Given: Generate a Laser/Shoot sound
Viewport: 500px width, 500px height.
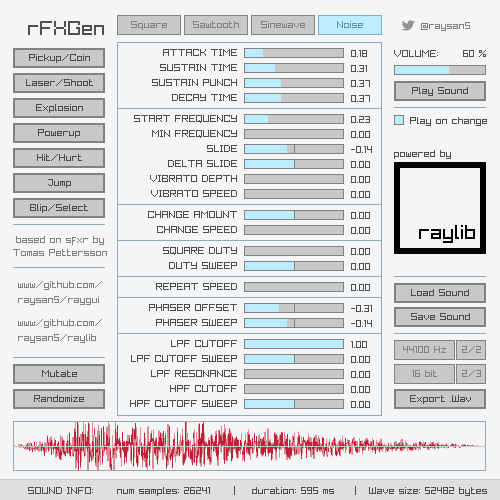Looking at the screenshot, I should pyautogui.click(x=59, y=83).
